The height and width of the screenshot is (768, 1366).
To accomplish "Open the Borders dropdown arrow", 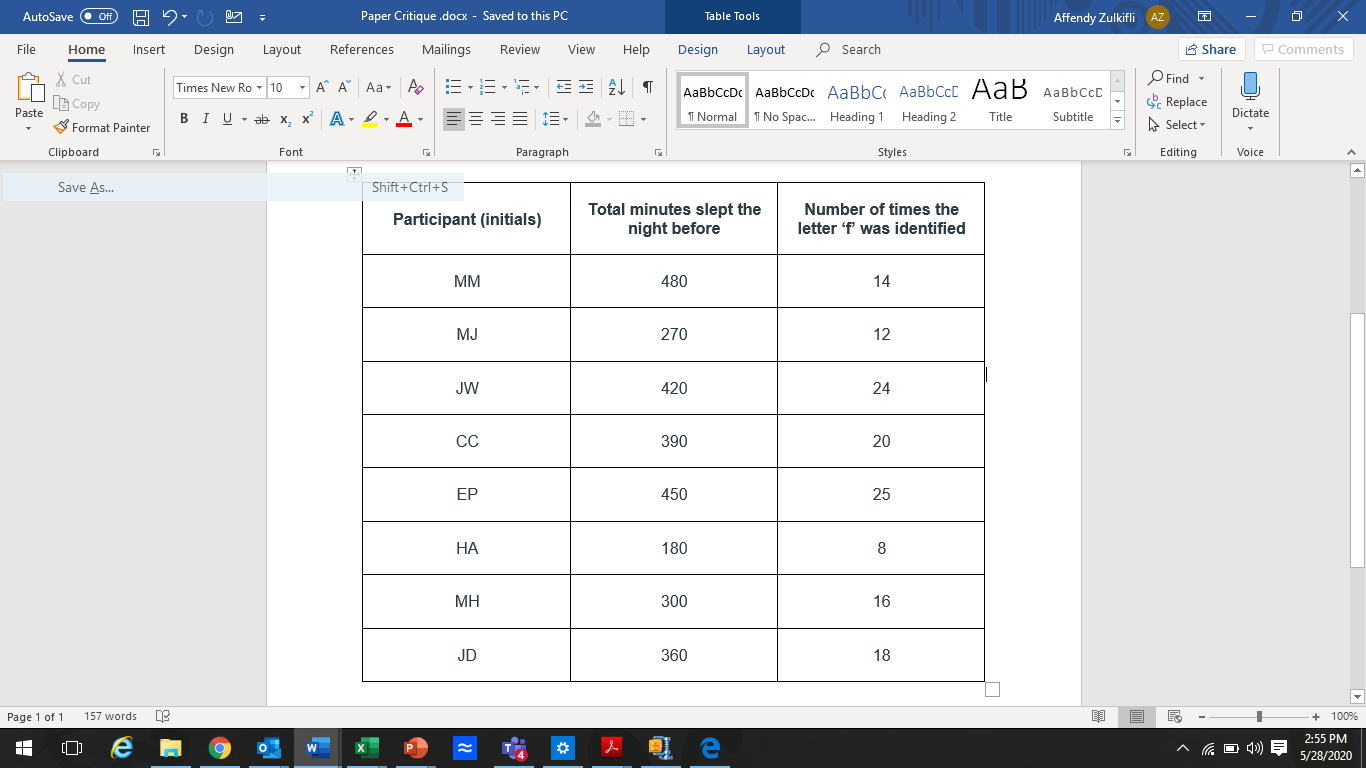I will pyautogui.click(x=643, y=119).
